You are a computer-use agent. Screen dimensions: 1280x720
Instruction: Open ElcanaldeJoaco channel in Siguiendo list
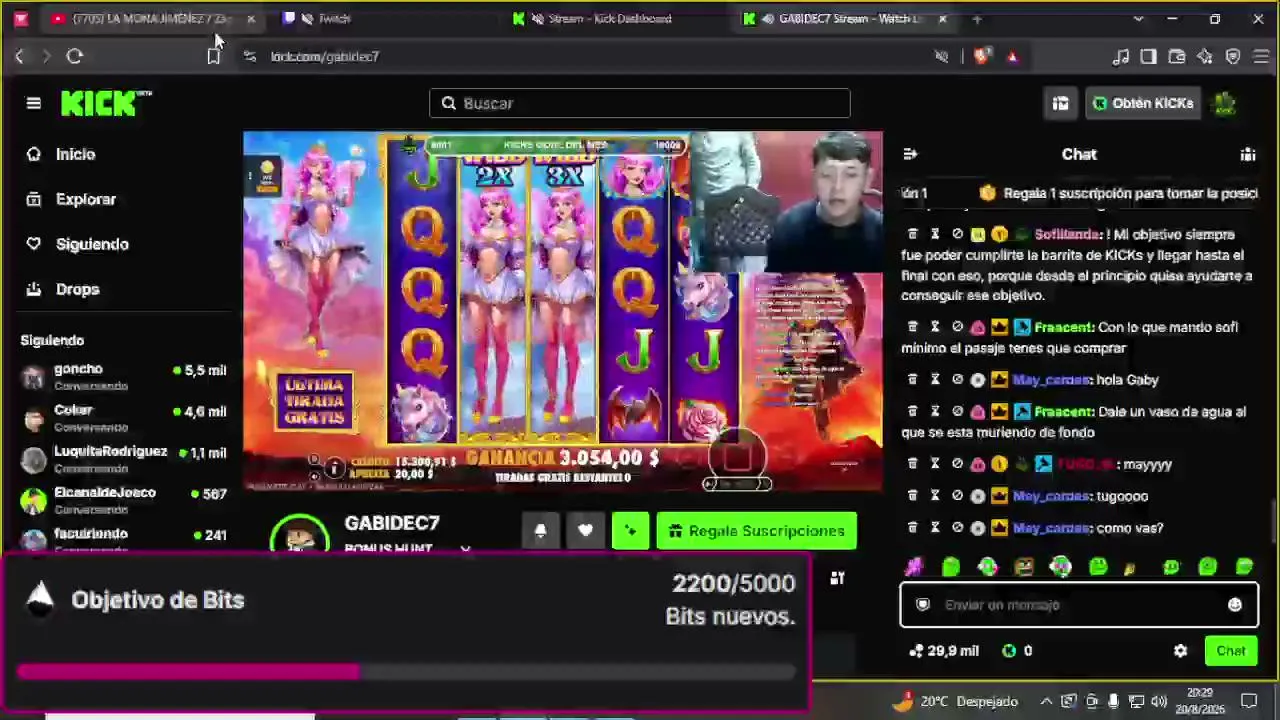[x=124, y=500]
